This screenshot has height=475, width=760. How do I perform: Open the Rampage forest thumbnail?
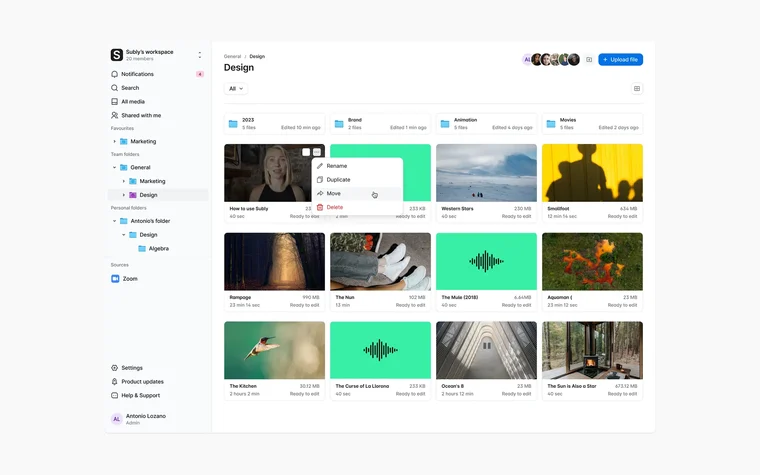274,261
